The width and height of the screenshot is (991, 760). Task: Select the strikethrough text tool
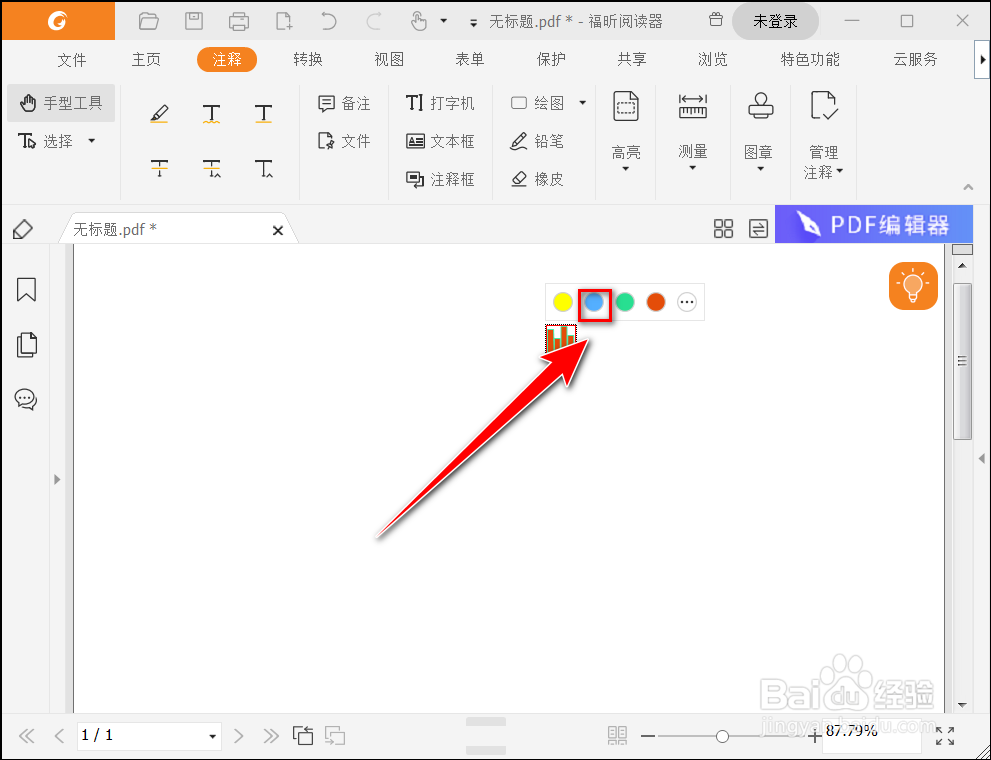tap(159, 168)
